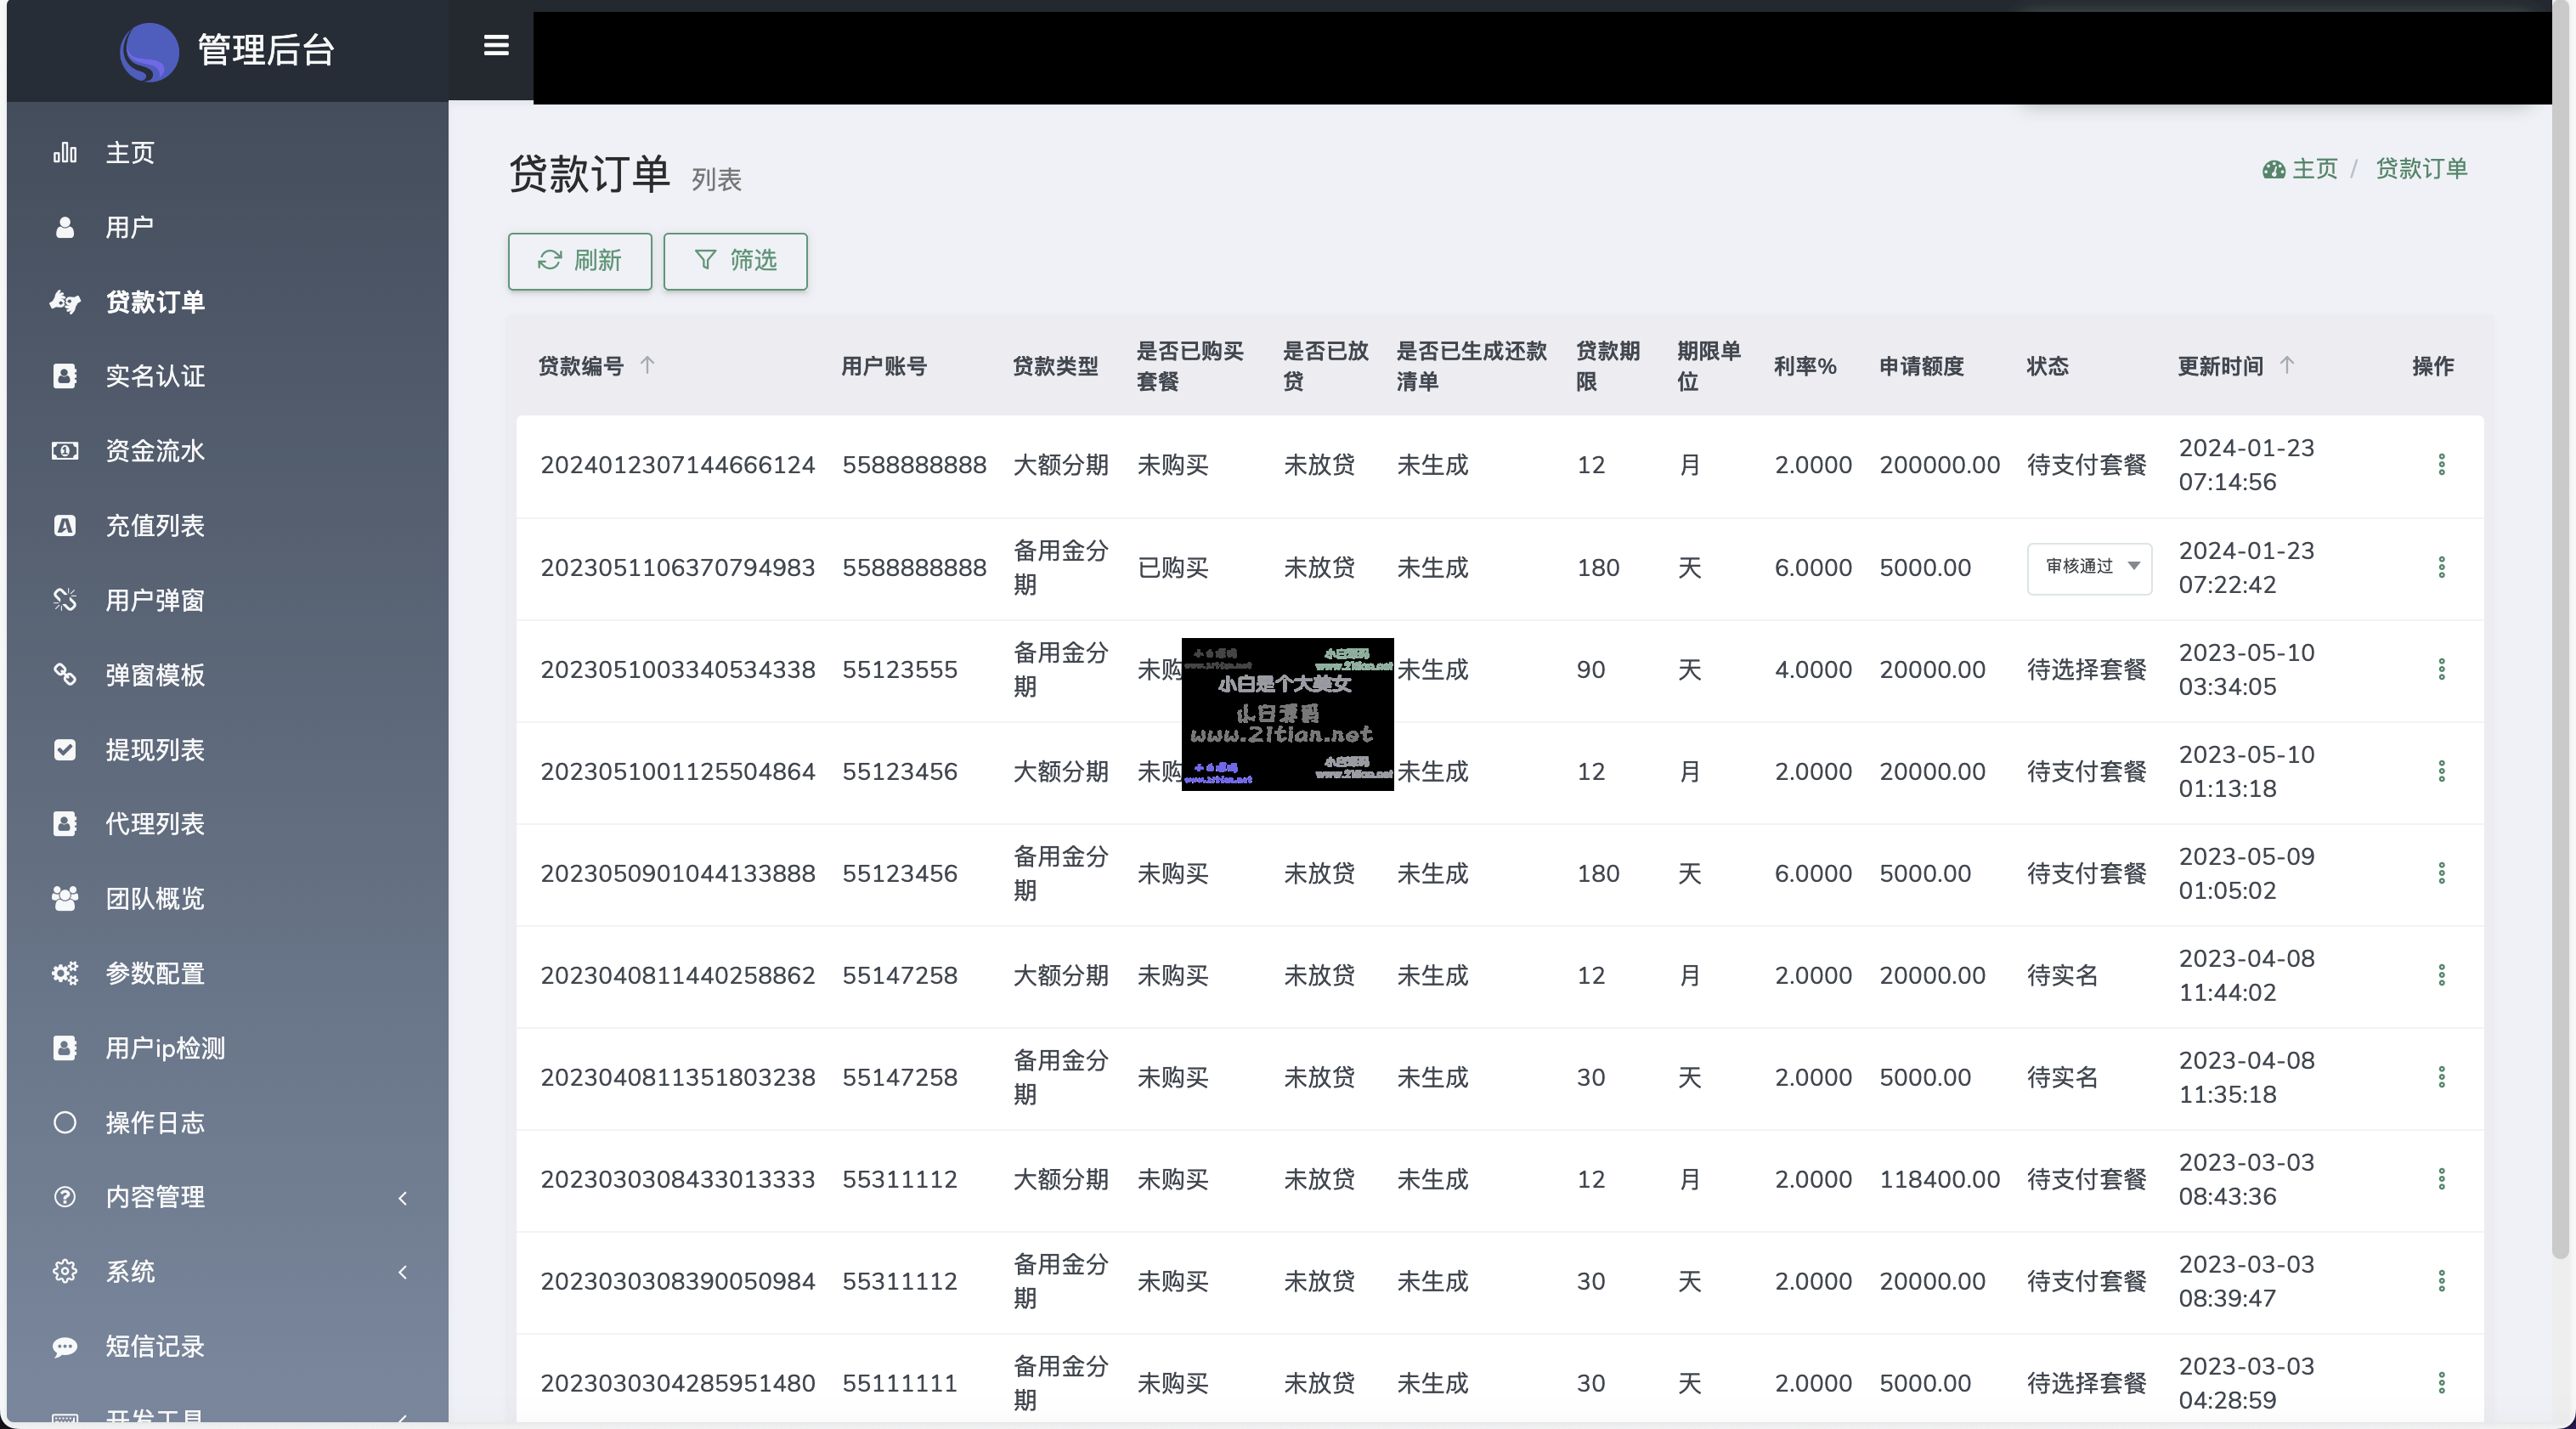The image size is (2576, 1429).
Task: Click the 刷新 refresh button
Action: [x=579, y=262]
